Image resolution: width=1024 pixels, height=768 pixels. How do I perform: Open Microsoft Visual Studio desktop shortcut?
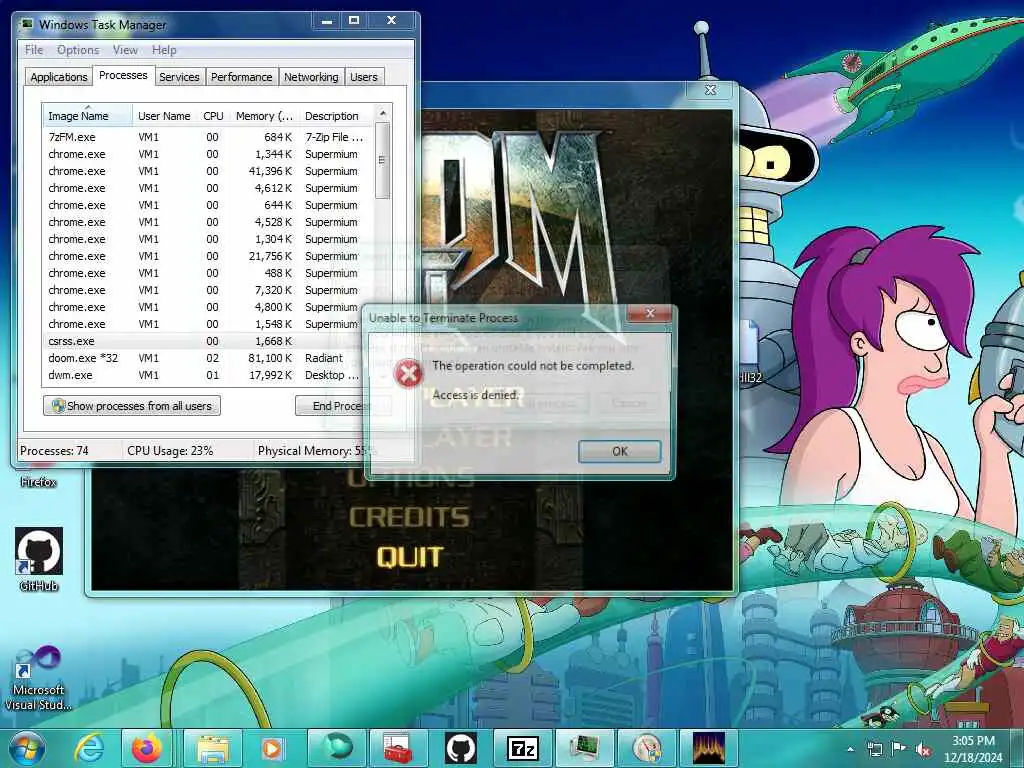pos(39,677)
